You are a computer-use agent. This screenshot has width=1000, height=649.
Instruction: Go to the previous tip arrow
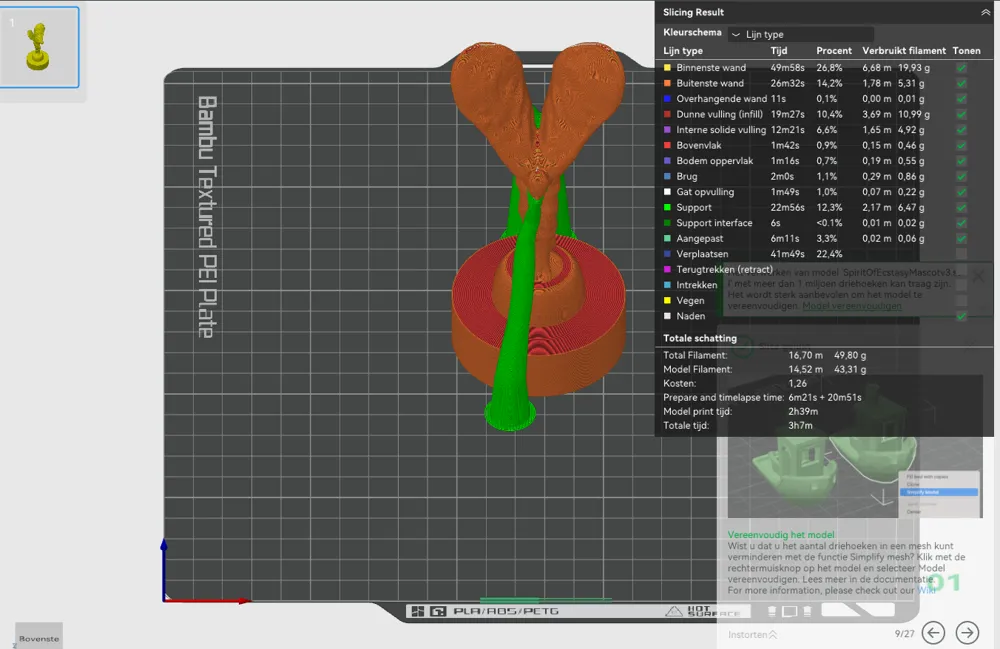[x=934, y=632]
